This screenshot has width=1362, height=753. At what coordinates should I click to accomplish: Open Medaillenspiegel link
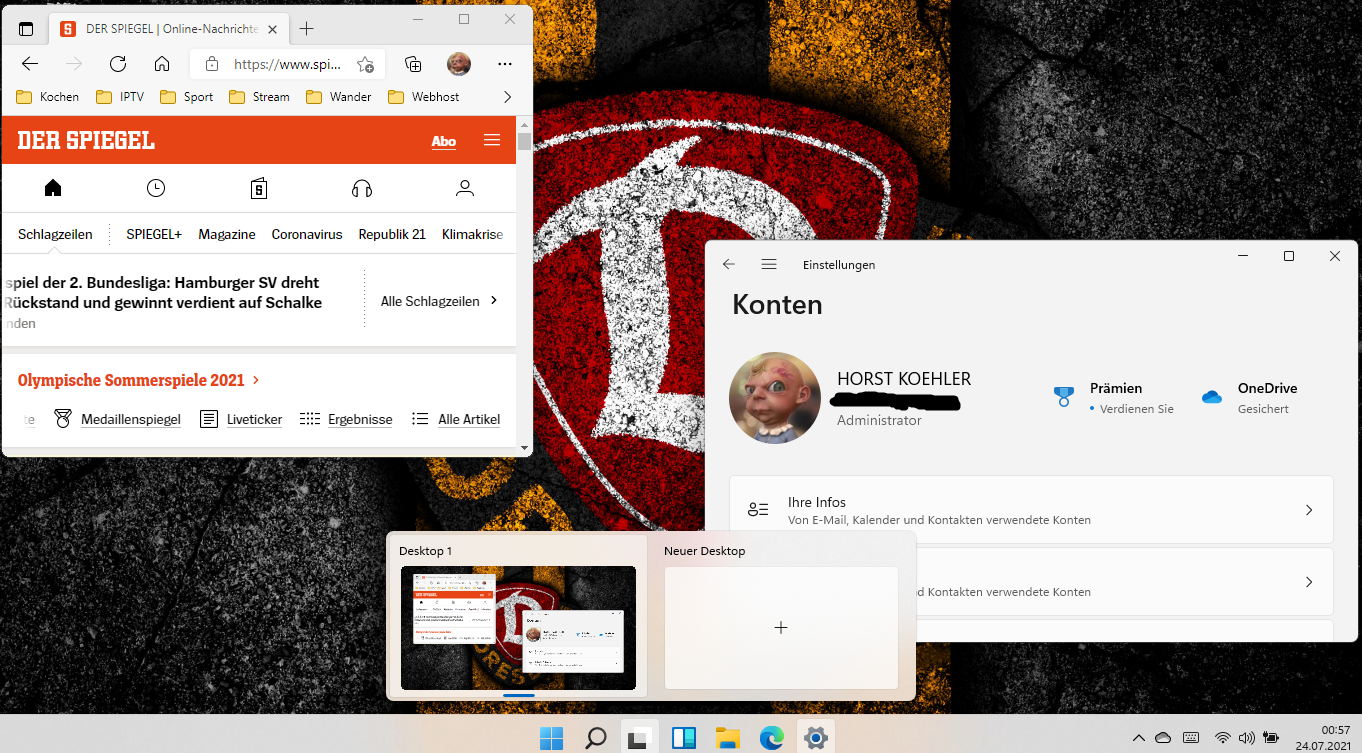118,419
